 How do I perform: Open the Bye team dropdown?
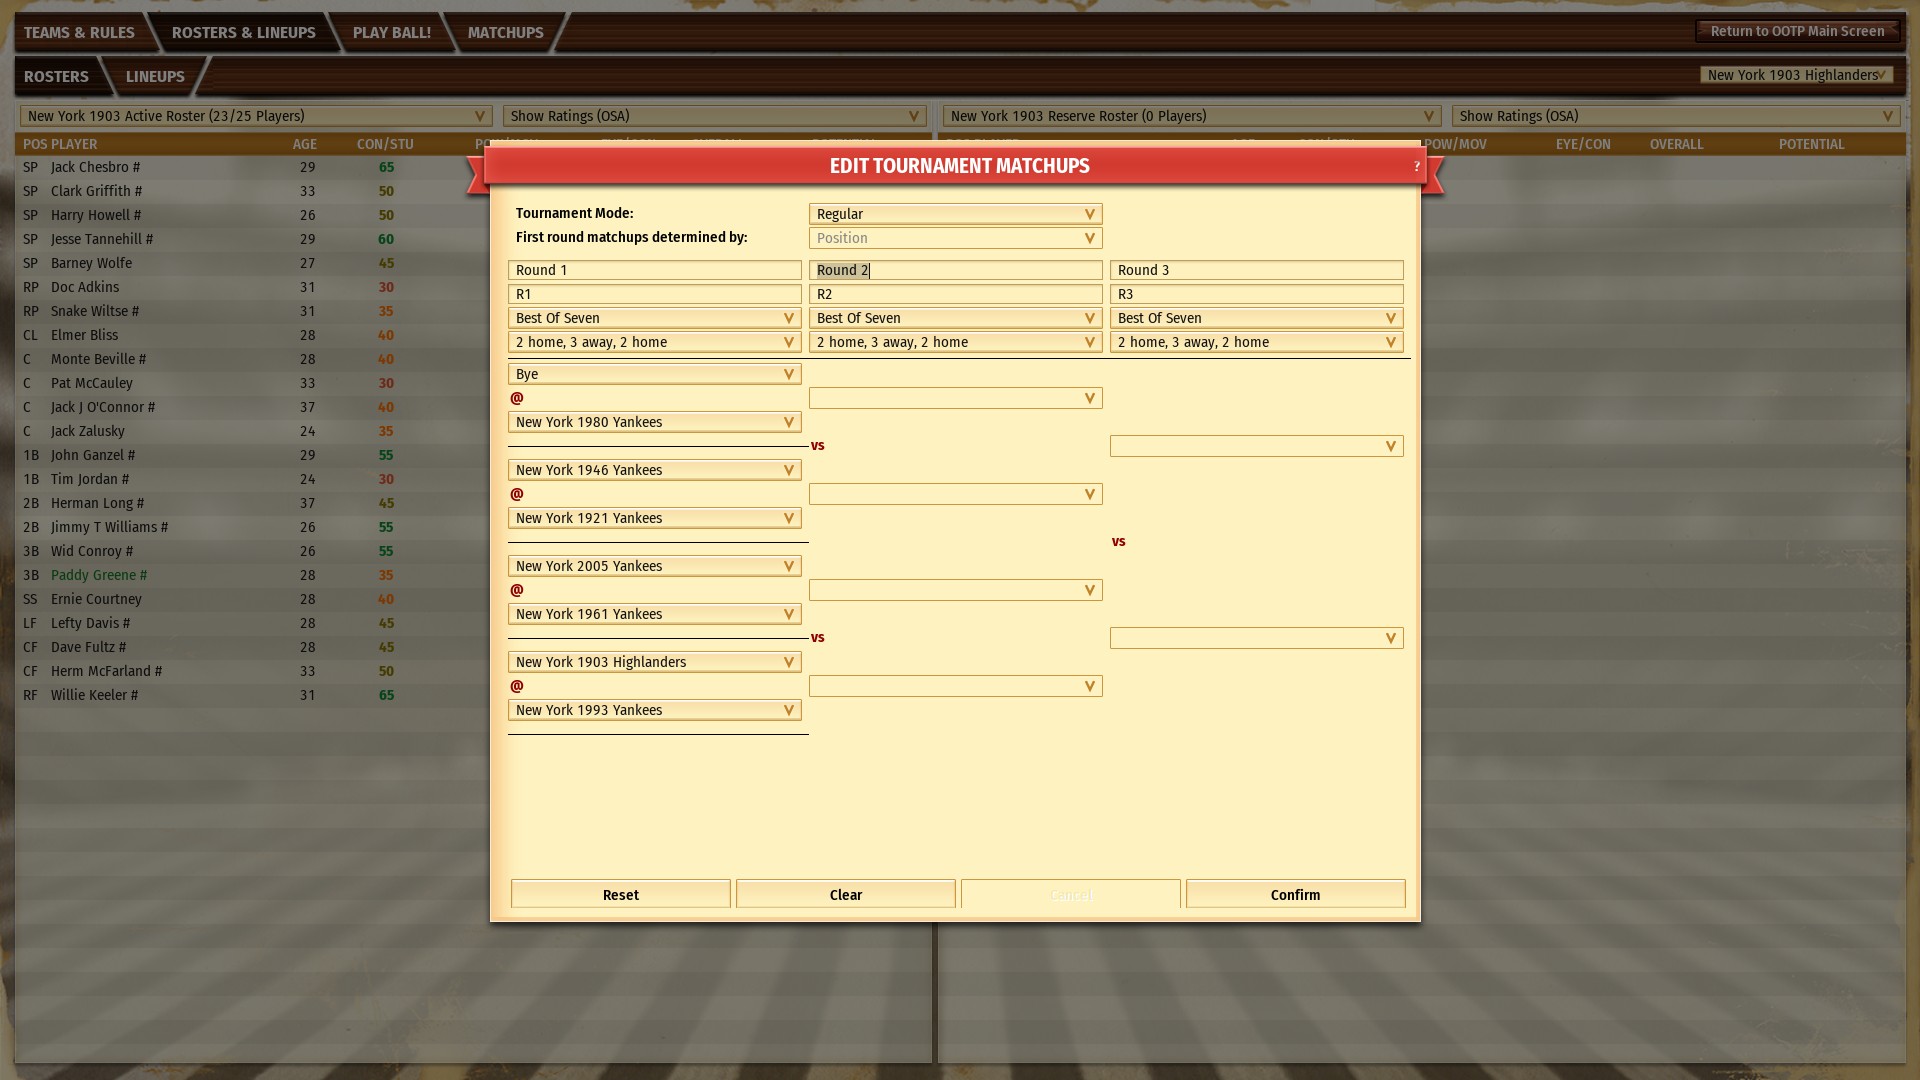click(654, 374)
